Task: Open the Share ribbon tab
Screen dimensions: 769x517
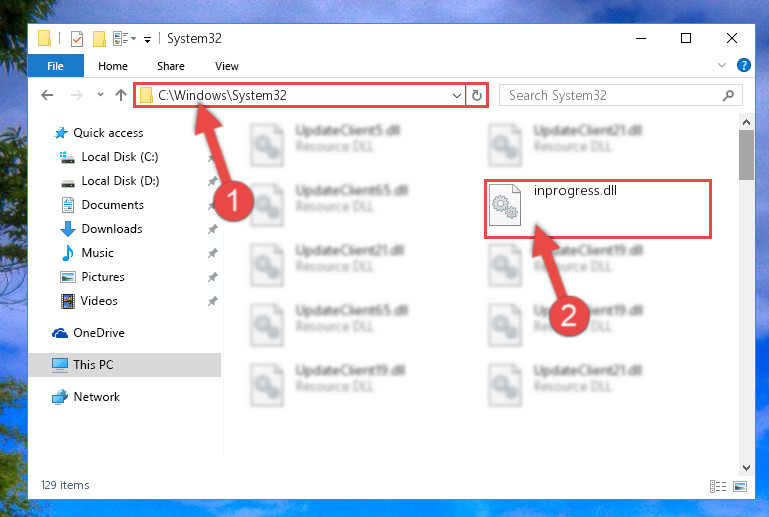Action: 171,66
